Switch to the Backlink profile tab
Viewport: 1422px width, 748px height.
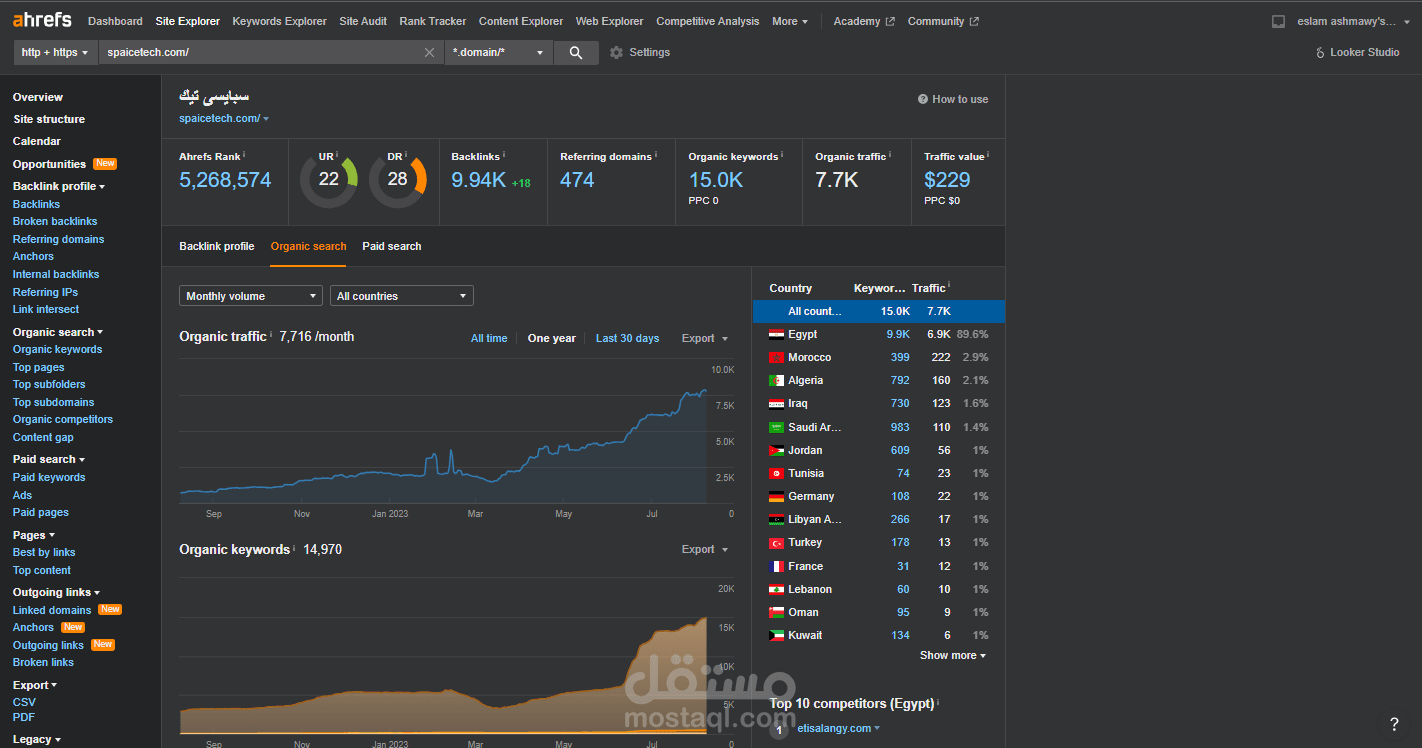tap(217, 247)
